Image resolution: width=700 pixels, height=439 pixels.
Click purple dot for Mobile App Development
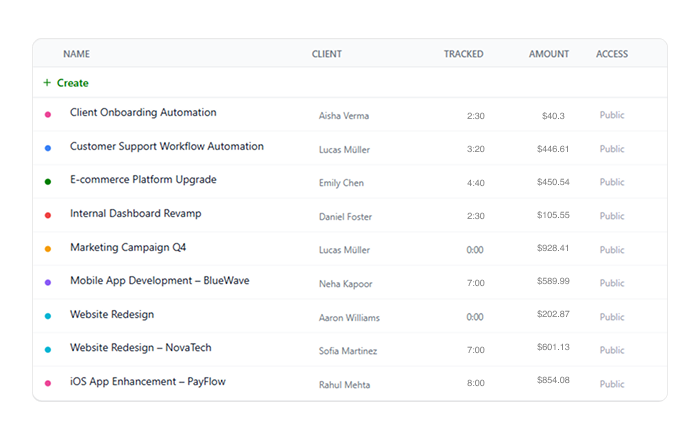click(48, 283)
